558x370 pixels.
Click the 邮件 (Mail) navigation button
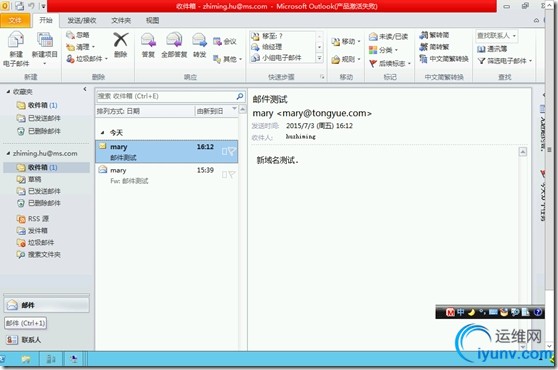pyautogui.click(x=47, y=305)
